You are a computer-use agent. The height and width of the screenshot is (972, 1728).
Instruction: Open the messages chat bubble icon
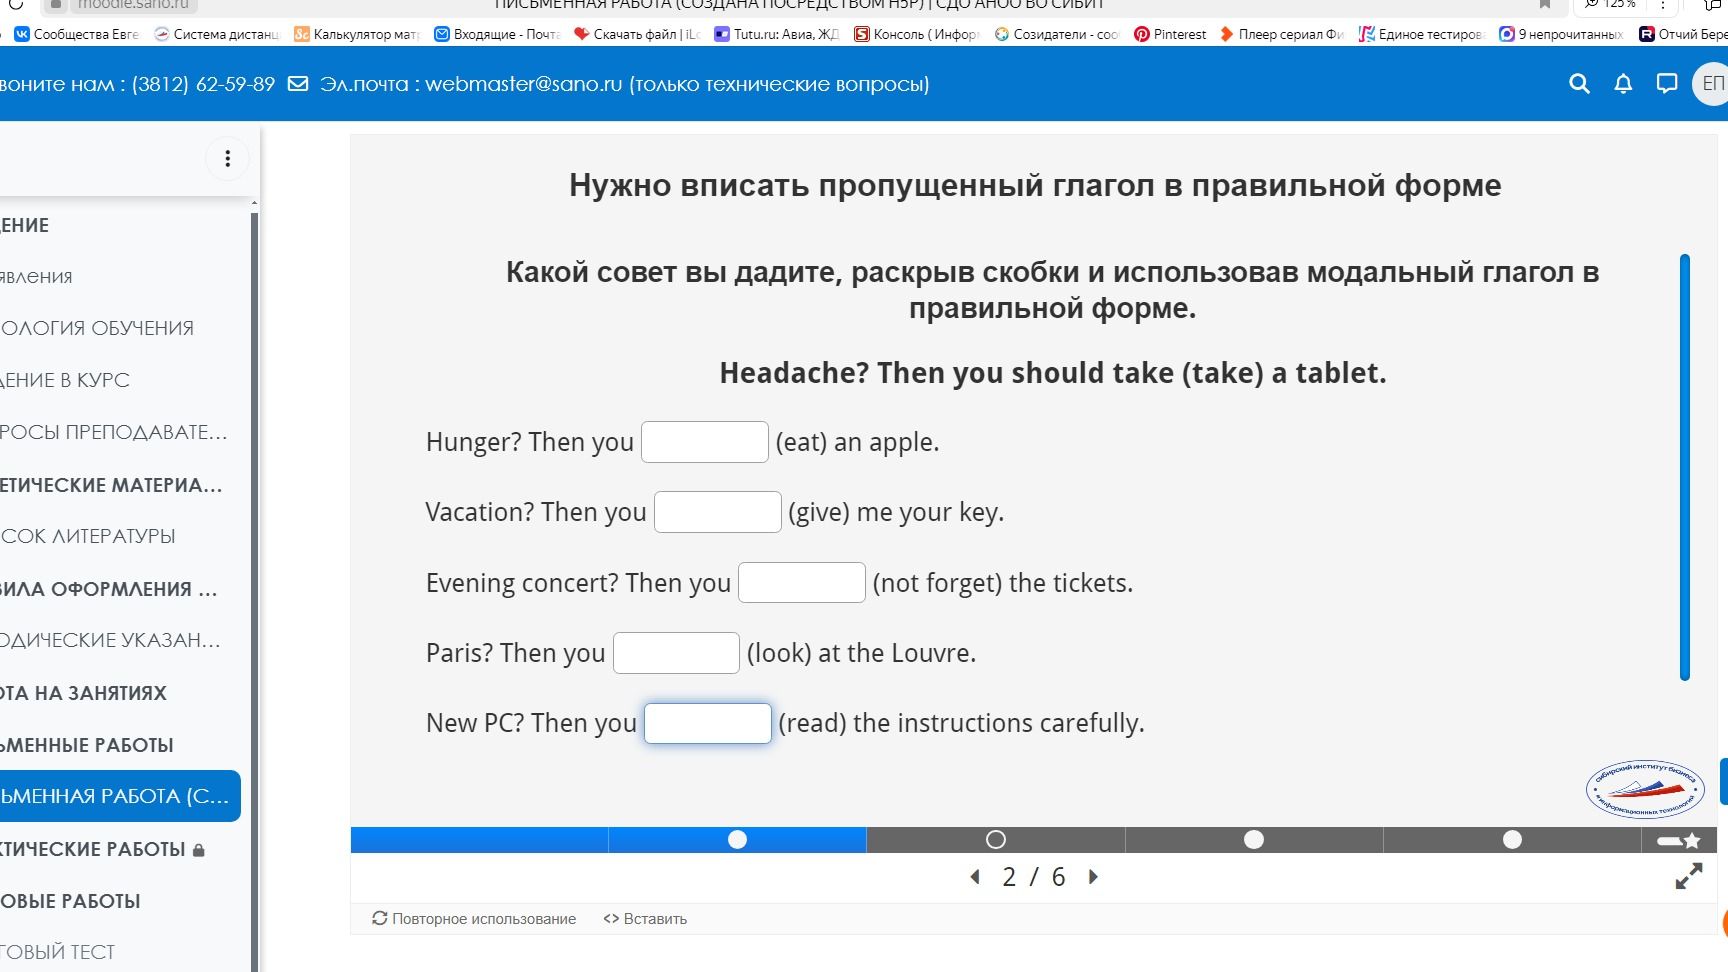tap(1666, 84)
